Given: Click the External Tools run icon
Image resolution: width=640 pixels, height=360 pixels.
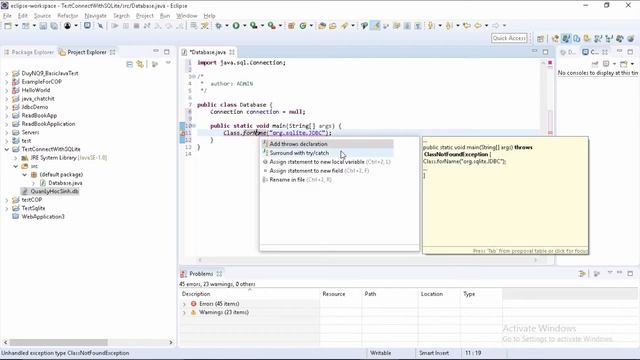Looking at the screenshot, I should coord(271,26).
